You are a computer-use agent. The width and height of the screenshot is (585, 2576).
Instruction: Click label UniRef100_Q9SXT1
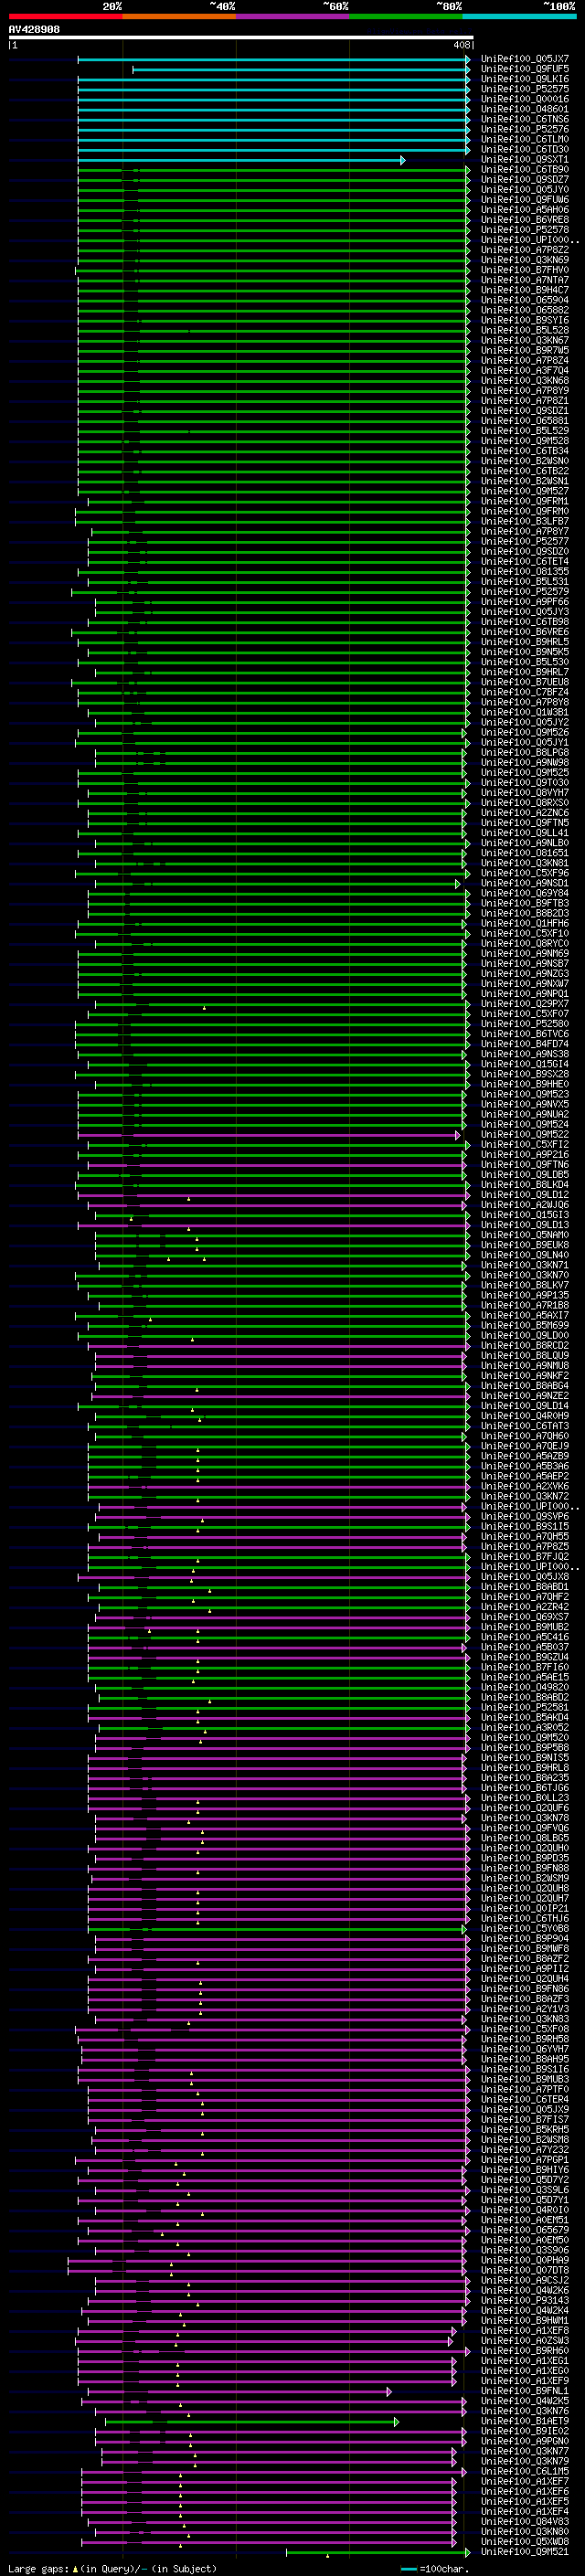coord(525,159)
